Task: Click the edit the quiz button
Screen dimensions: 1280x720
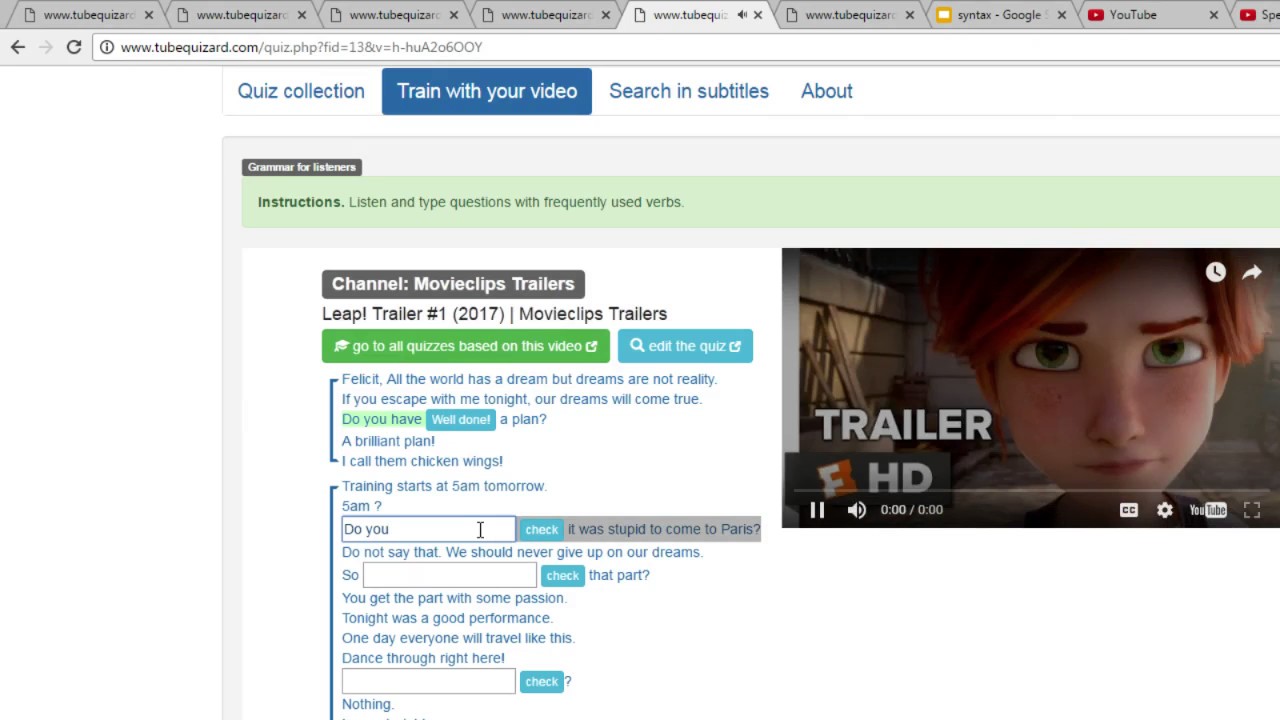Action: 685,346
